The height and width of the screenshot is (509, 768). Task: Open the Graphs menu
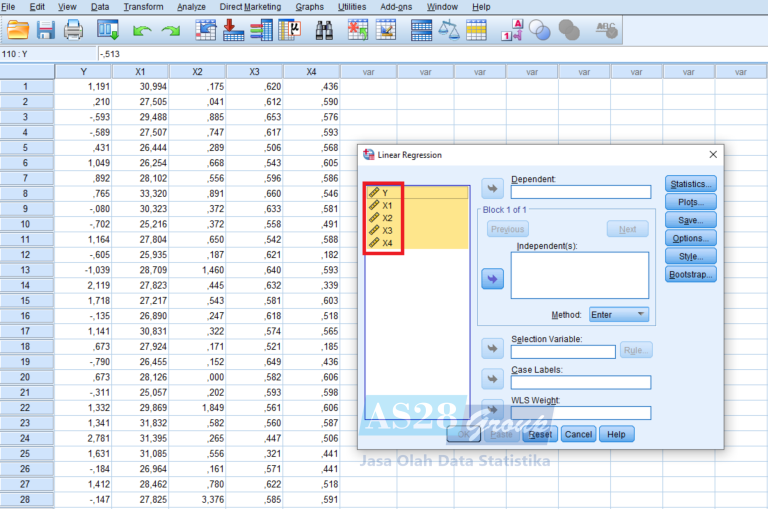[310, 7]
